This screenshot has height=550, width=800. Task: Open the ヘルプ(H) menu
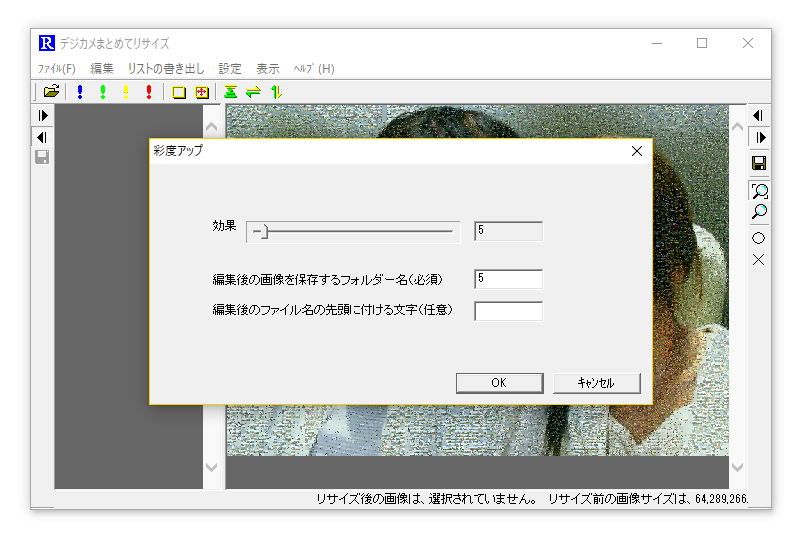[314, 69]
